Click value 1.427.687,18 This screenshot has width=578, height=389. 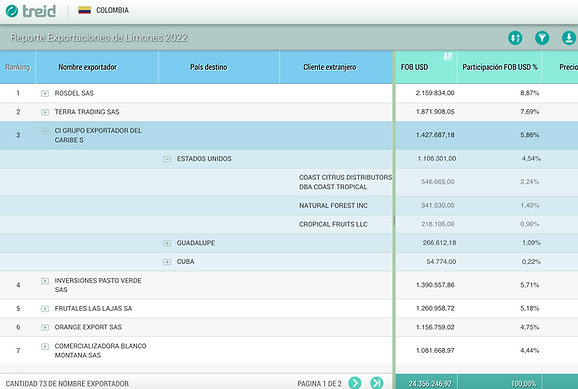[x=435, y=135]
